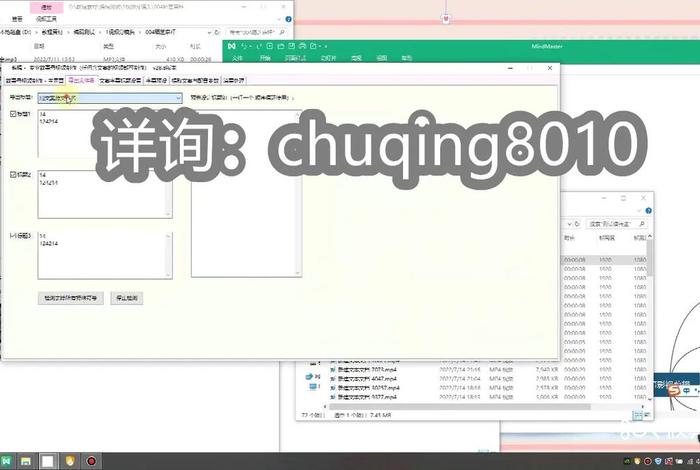Open the 幻灯片 ribbon tab in MindMaster
Image resolution: width=700 pixels, height=470 pixels.
(328, 58)
